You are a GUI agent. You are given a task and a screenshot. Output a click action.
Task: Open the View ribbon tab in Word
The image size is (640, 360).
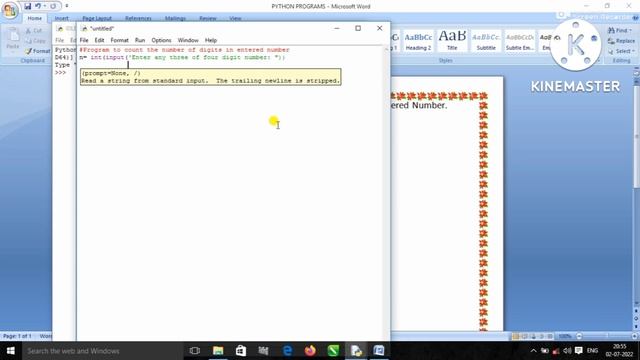235,18
